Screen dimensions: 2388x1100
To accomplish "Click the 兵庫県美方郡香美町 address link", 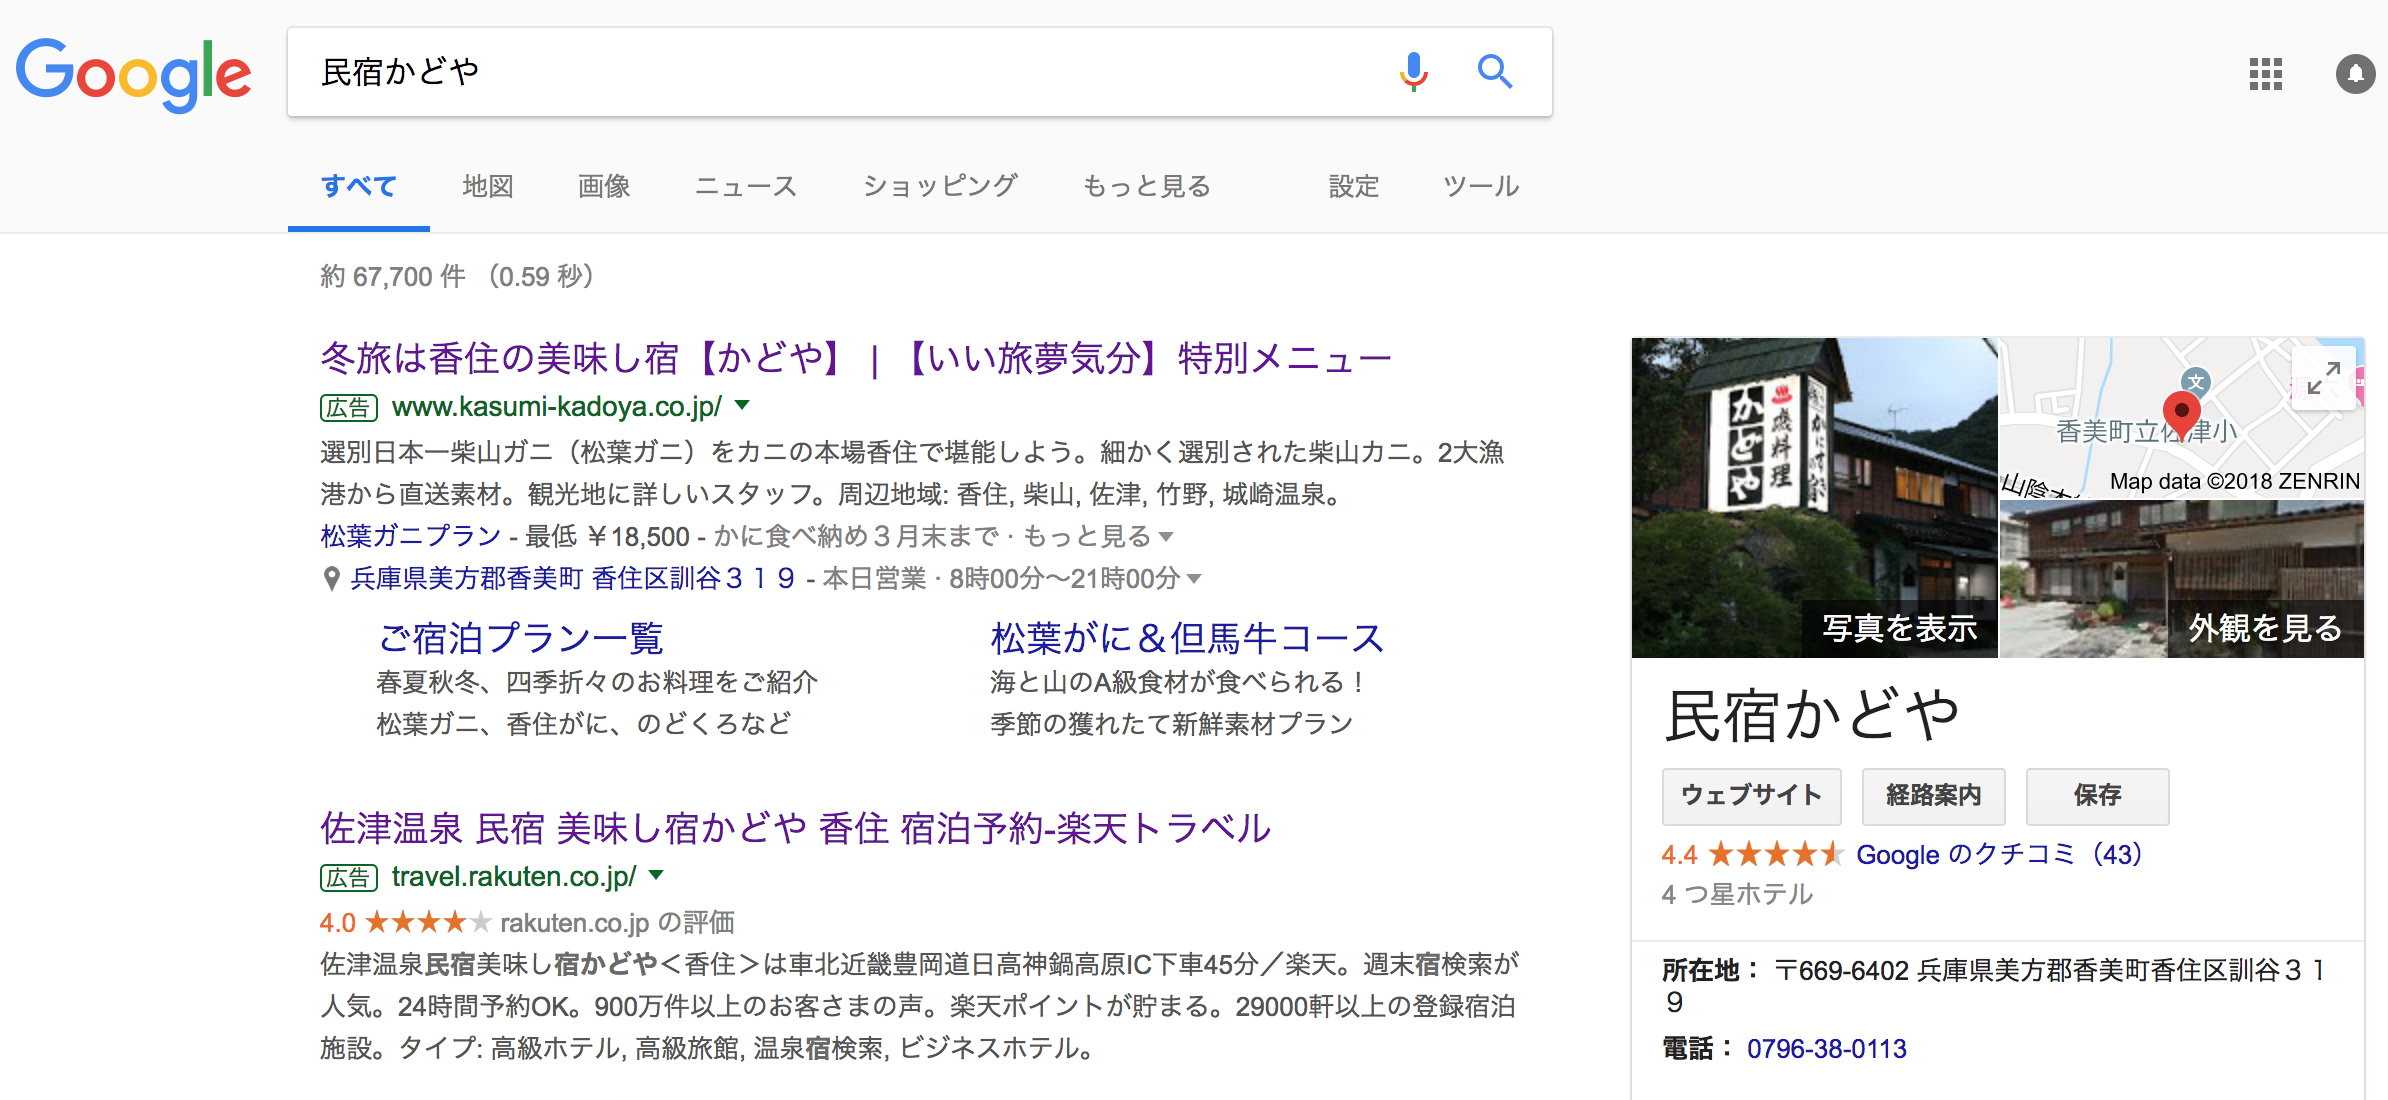I will tap(572, 578).
